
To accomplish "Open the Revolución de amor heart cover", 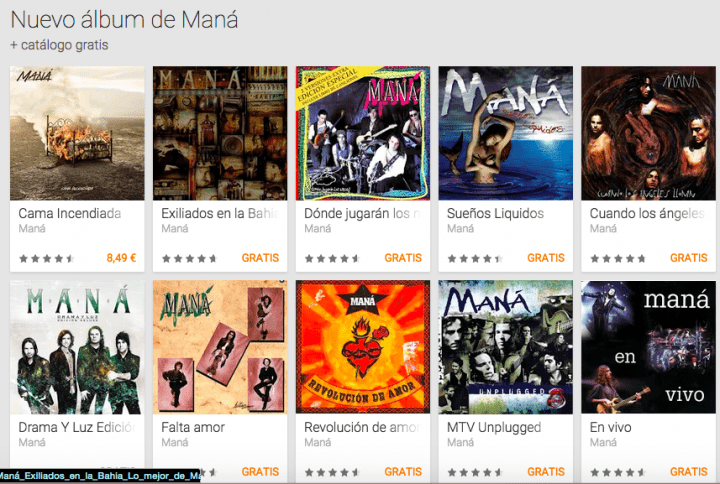I will (363, 347).
